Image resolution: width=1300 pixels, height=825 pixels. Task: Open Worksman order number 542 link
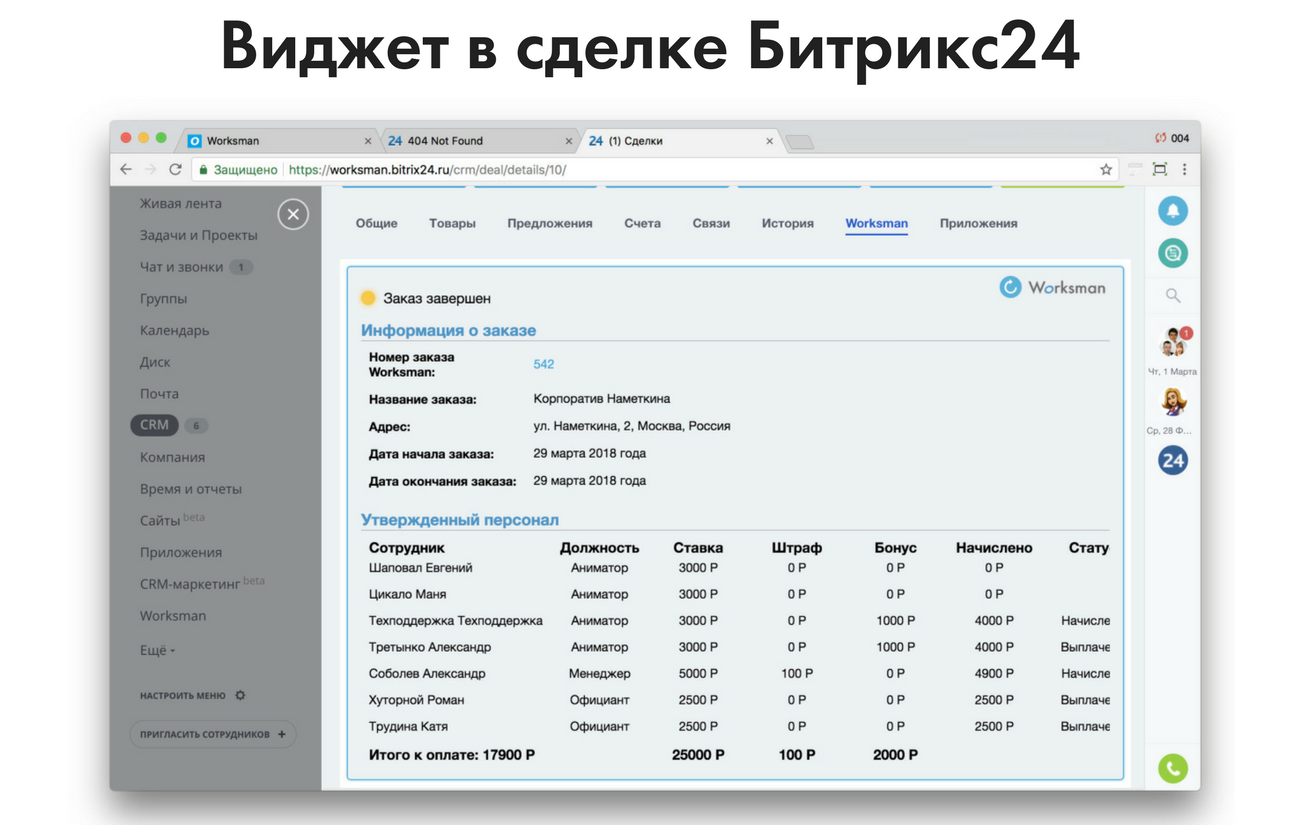543,365
